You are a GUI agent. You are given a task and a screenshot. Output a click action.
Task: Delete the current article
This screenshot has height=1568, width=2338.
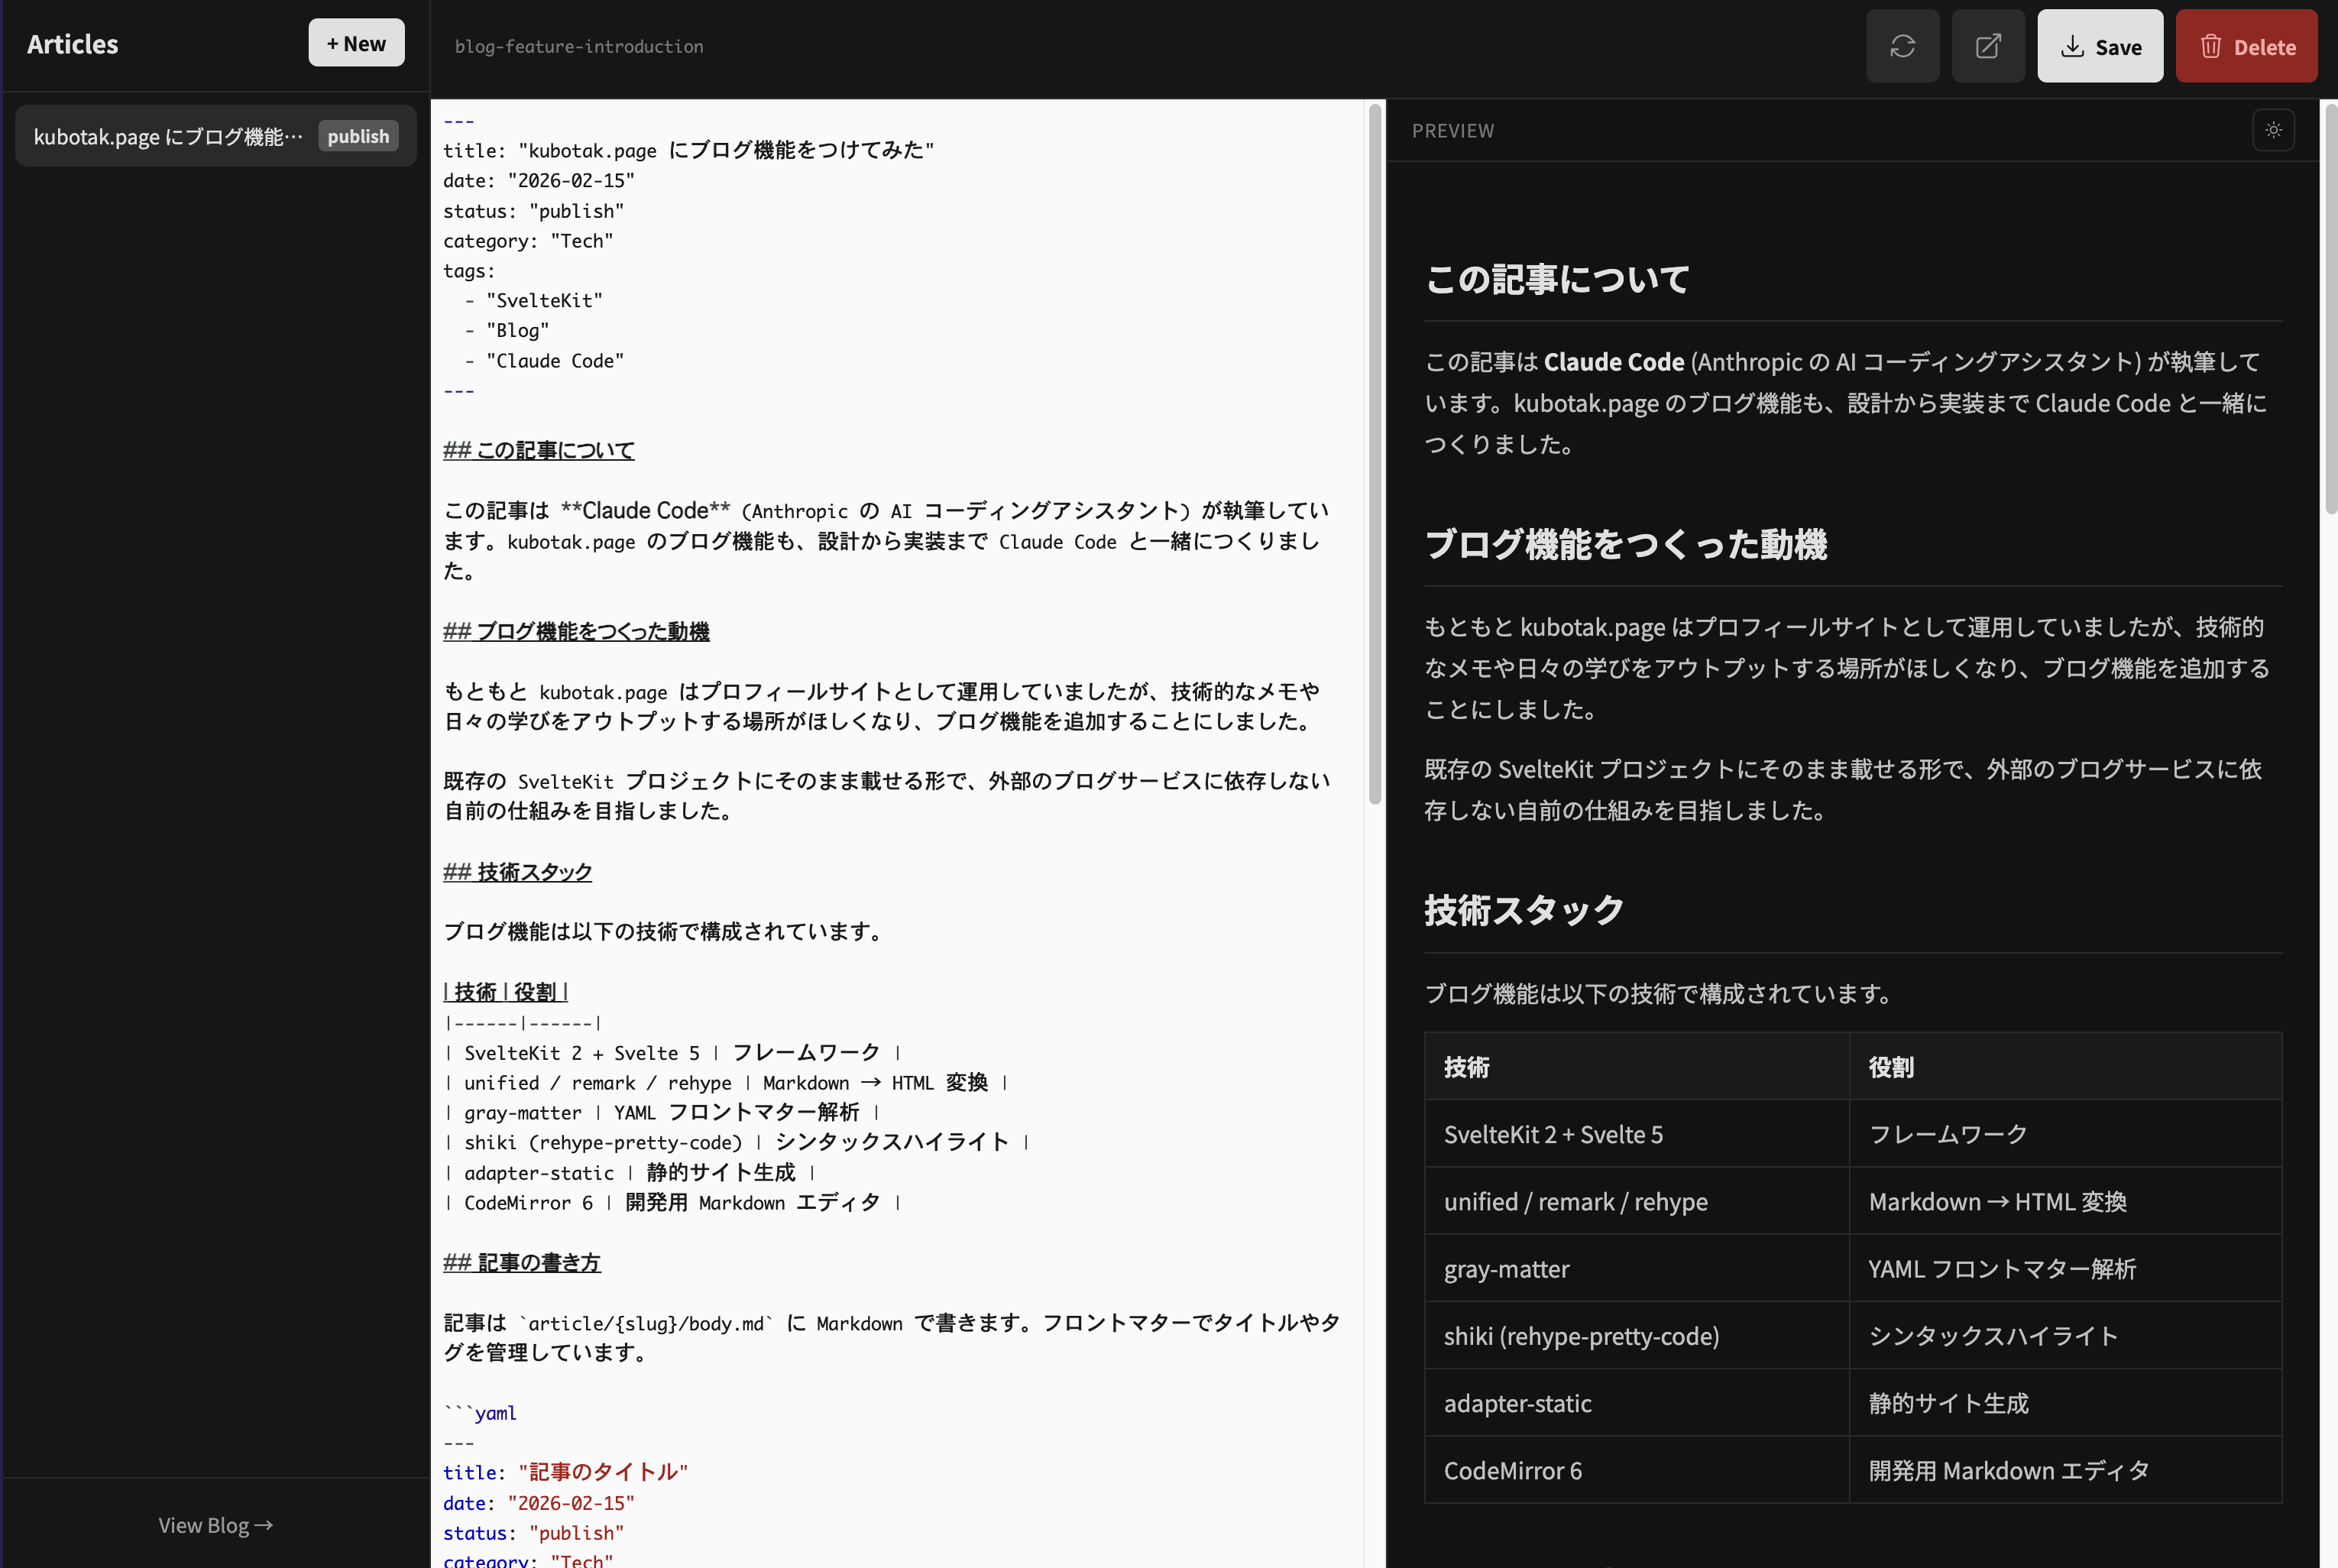2246,46
